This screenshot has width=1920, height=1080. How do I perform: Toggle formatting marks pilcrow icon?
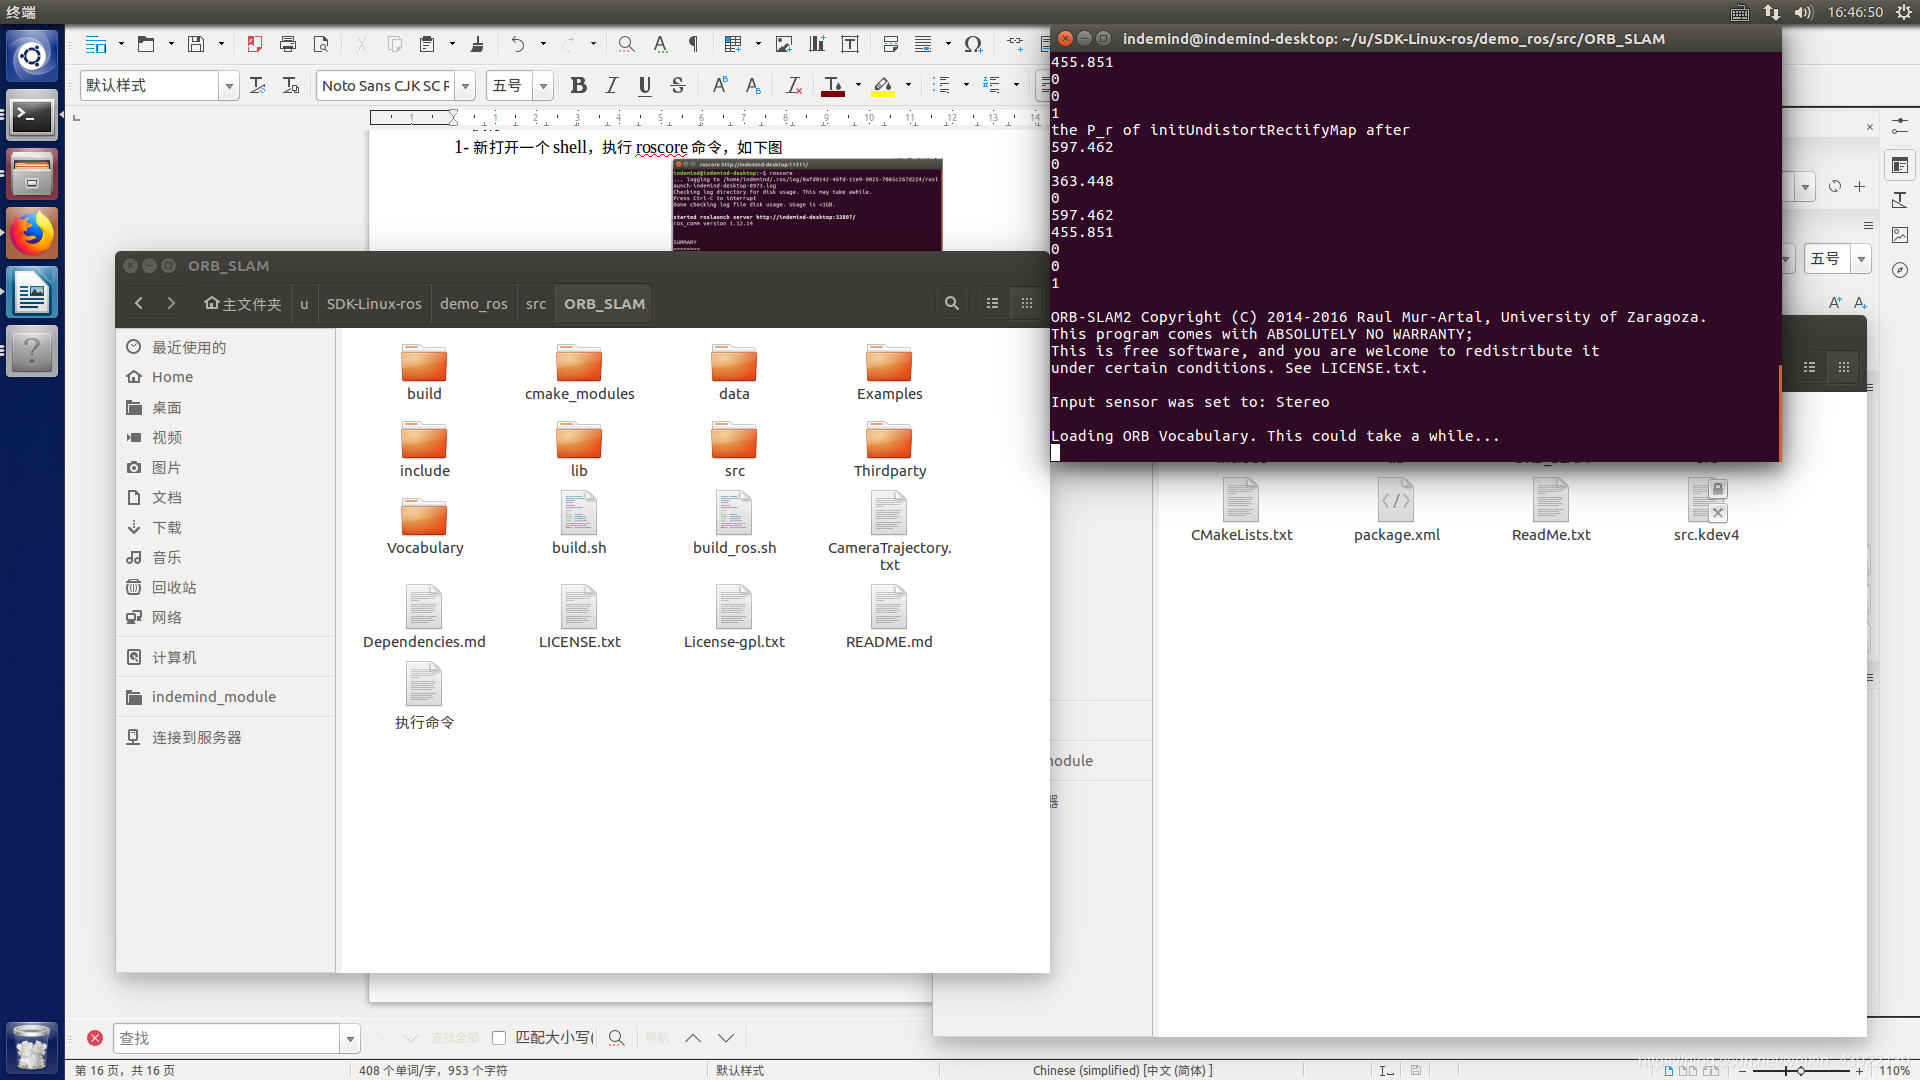tap(693, 44)
